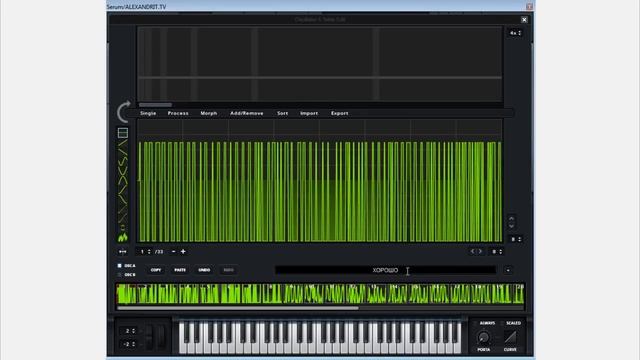Click the icon left of the frame number
Image resolution: width=640 pixels, height=360 pixels.
click(122, 252)
